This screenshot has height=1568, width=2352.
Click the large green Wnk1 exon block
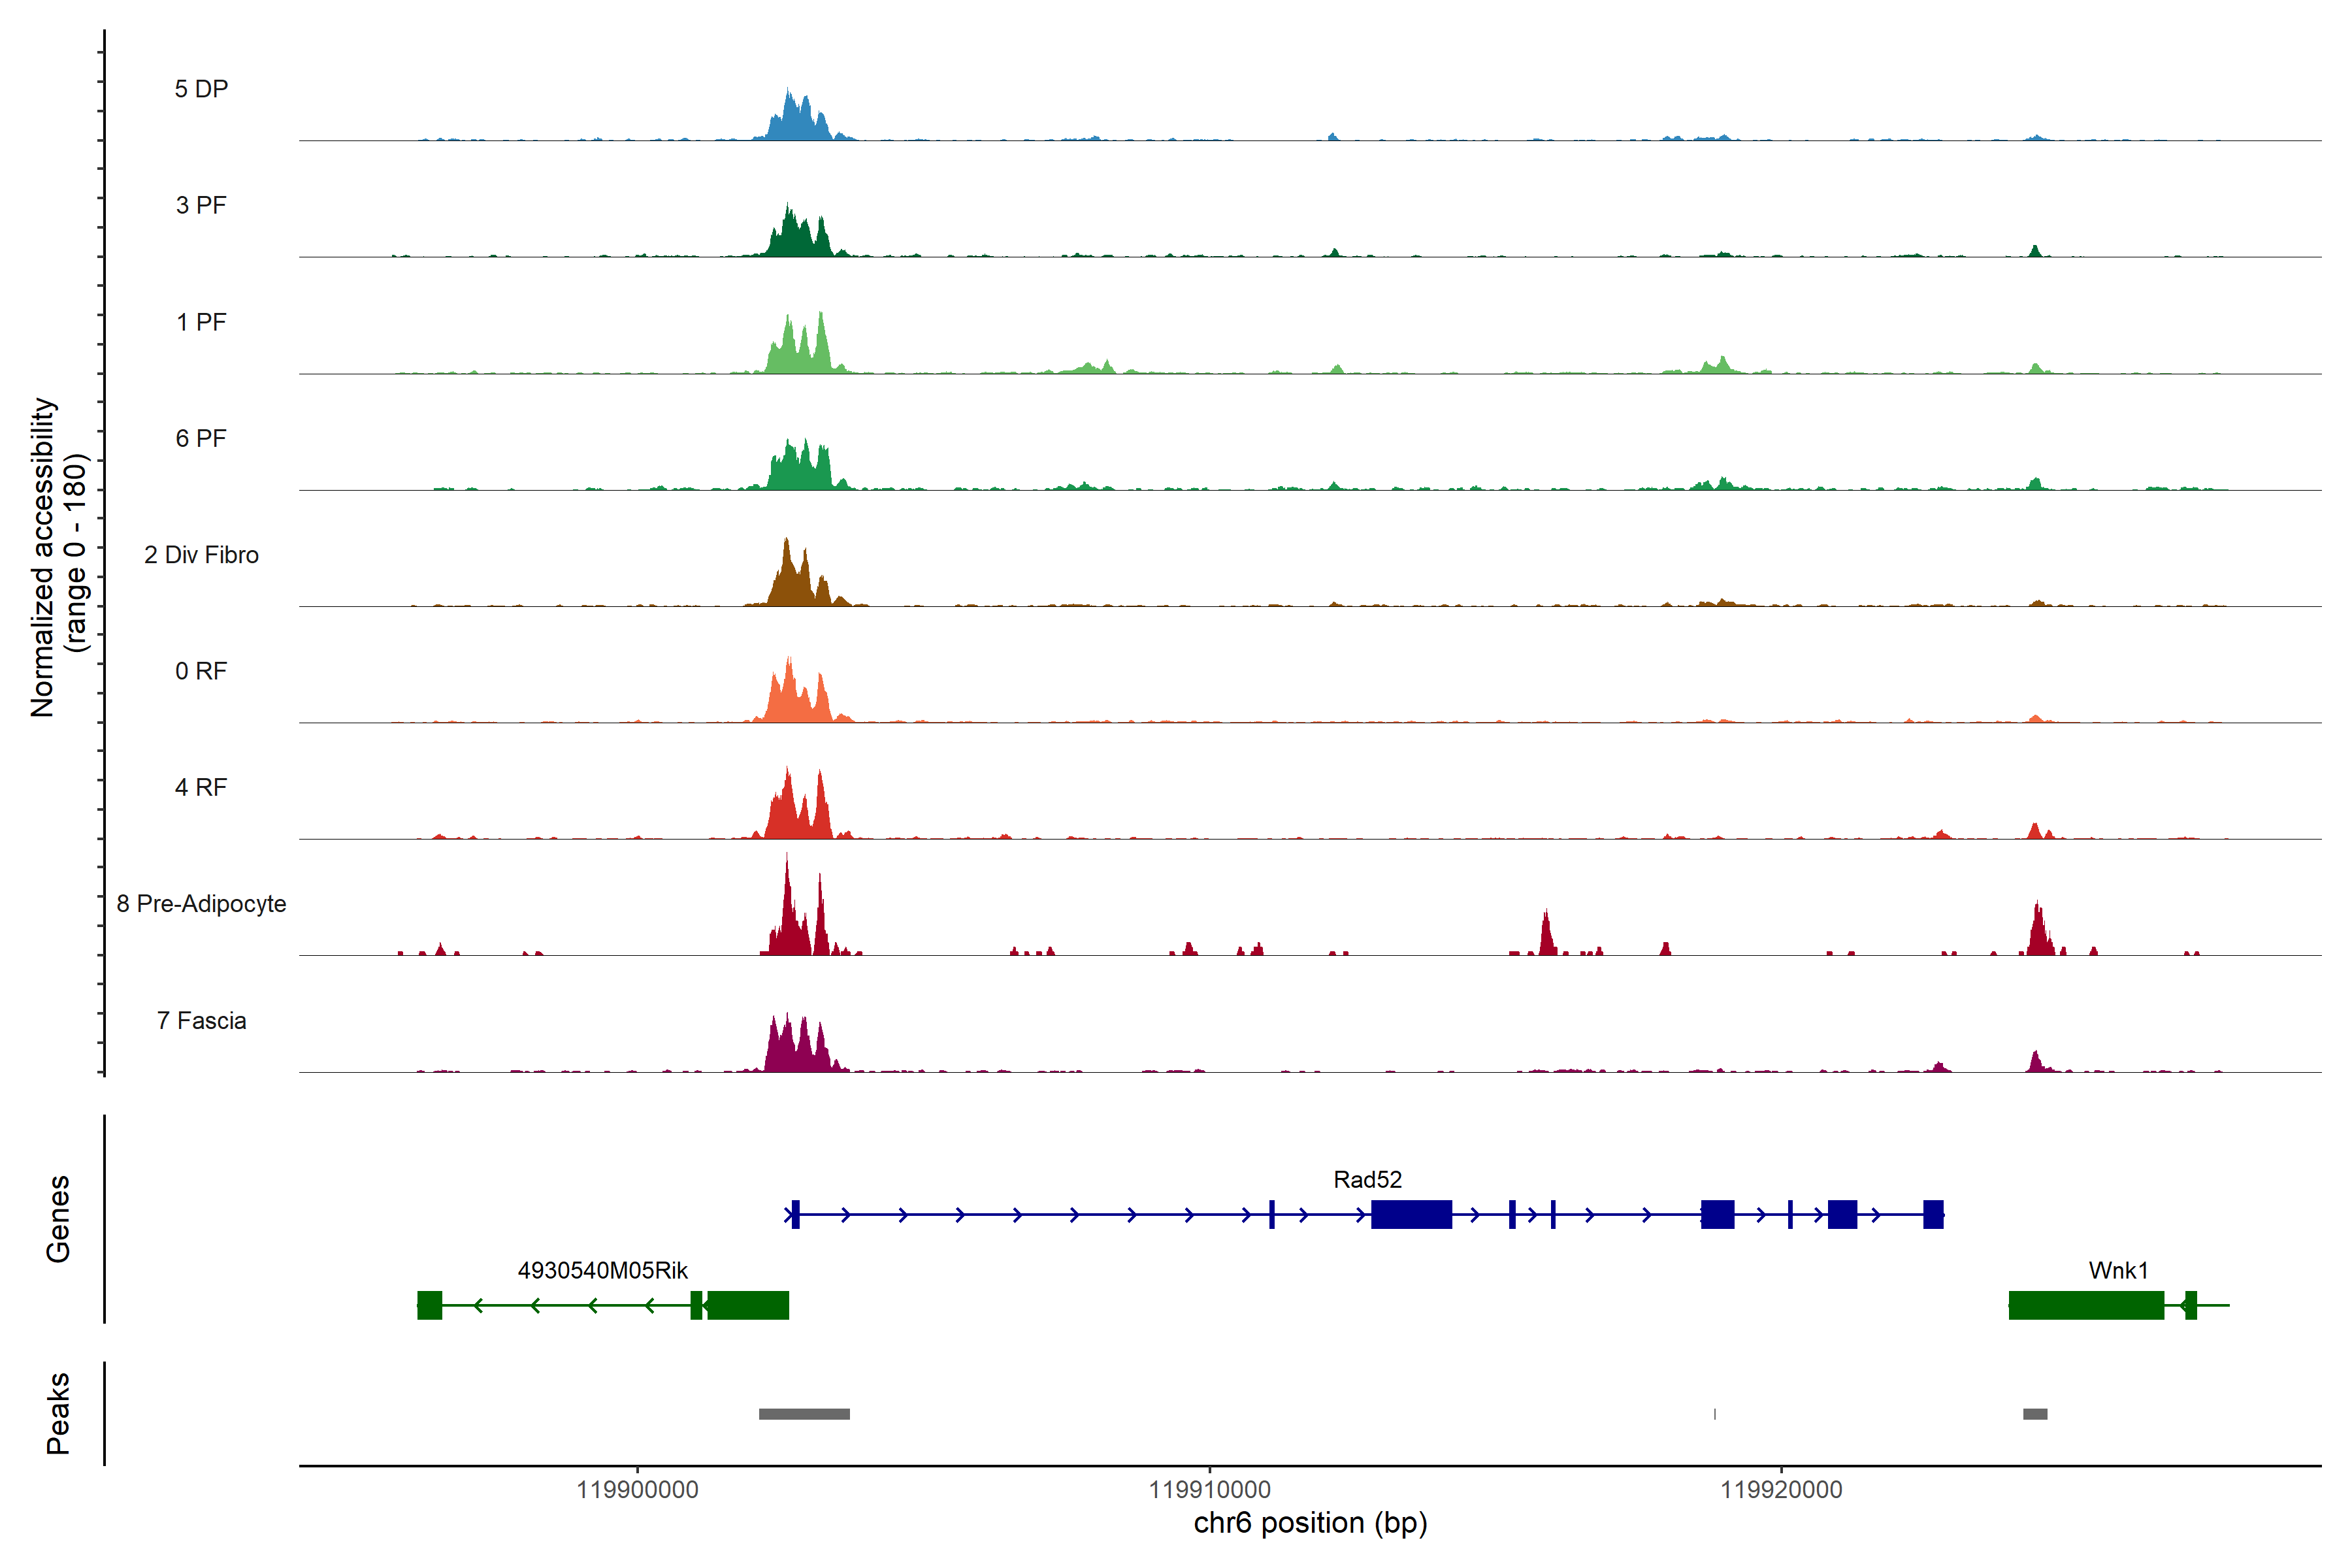coord(2086,1305)
